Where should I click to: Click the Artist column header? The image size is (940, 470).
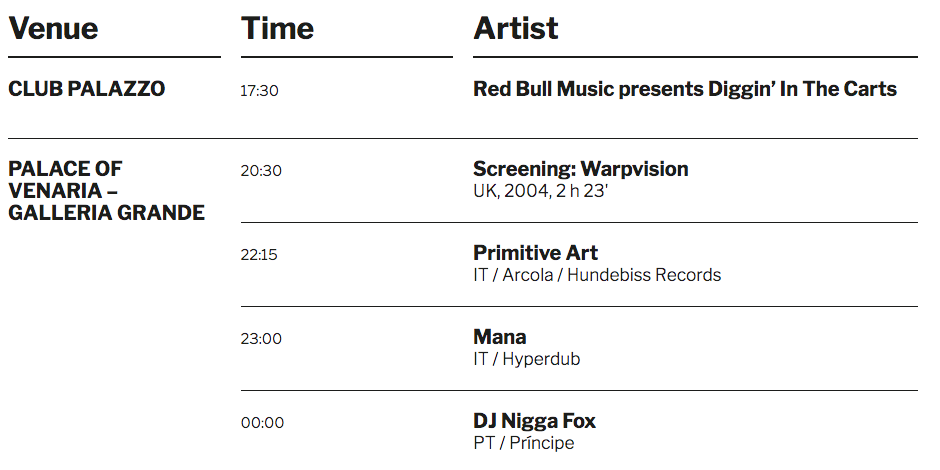[516, 28]
